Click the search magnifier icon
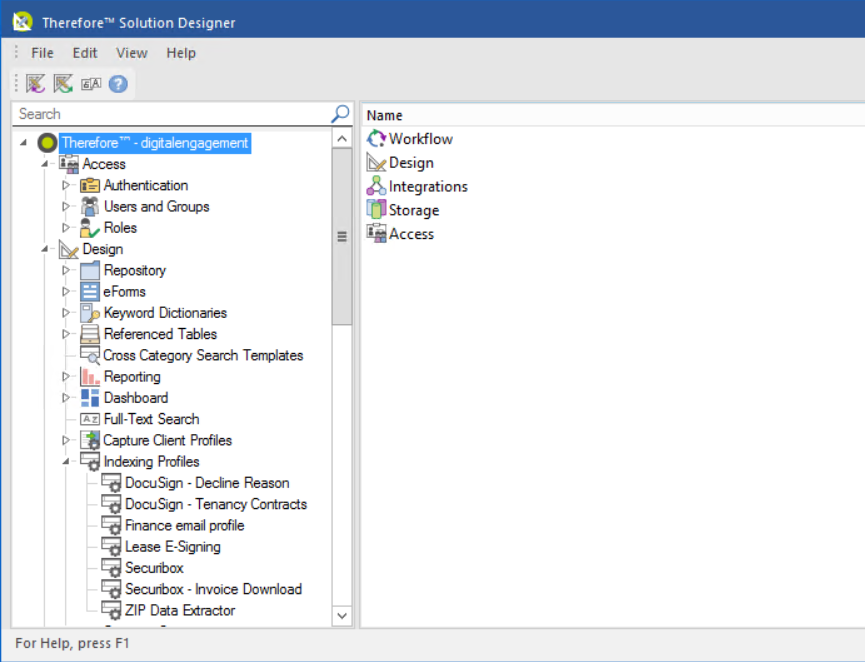Viewport: 865px width, 662px height. (340, 114)
